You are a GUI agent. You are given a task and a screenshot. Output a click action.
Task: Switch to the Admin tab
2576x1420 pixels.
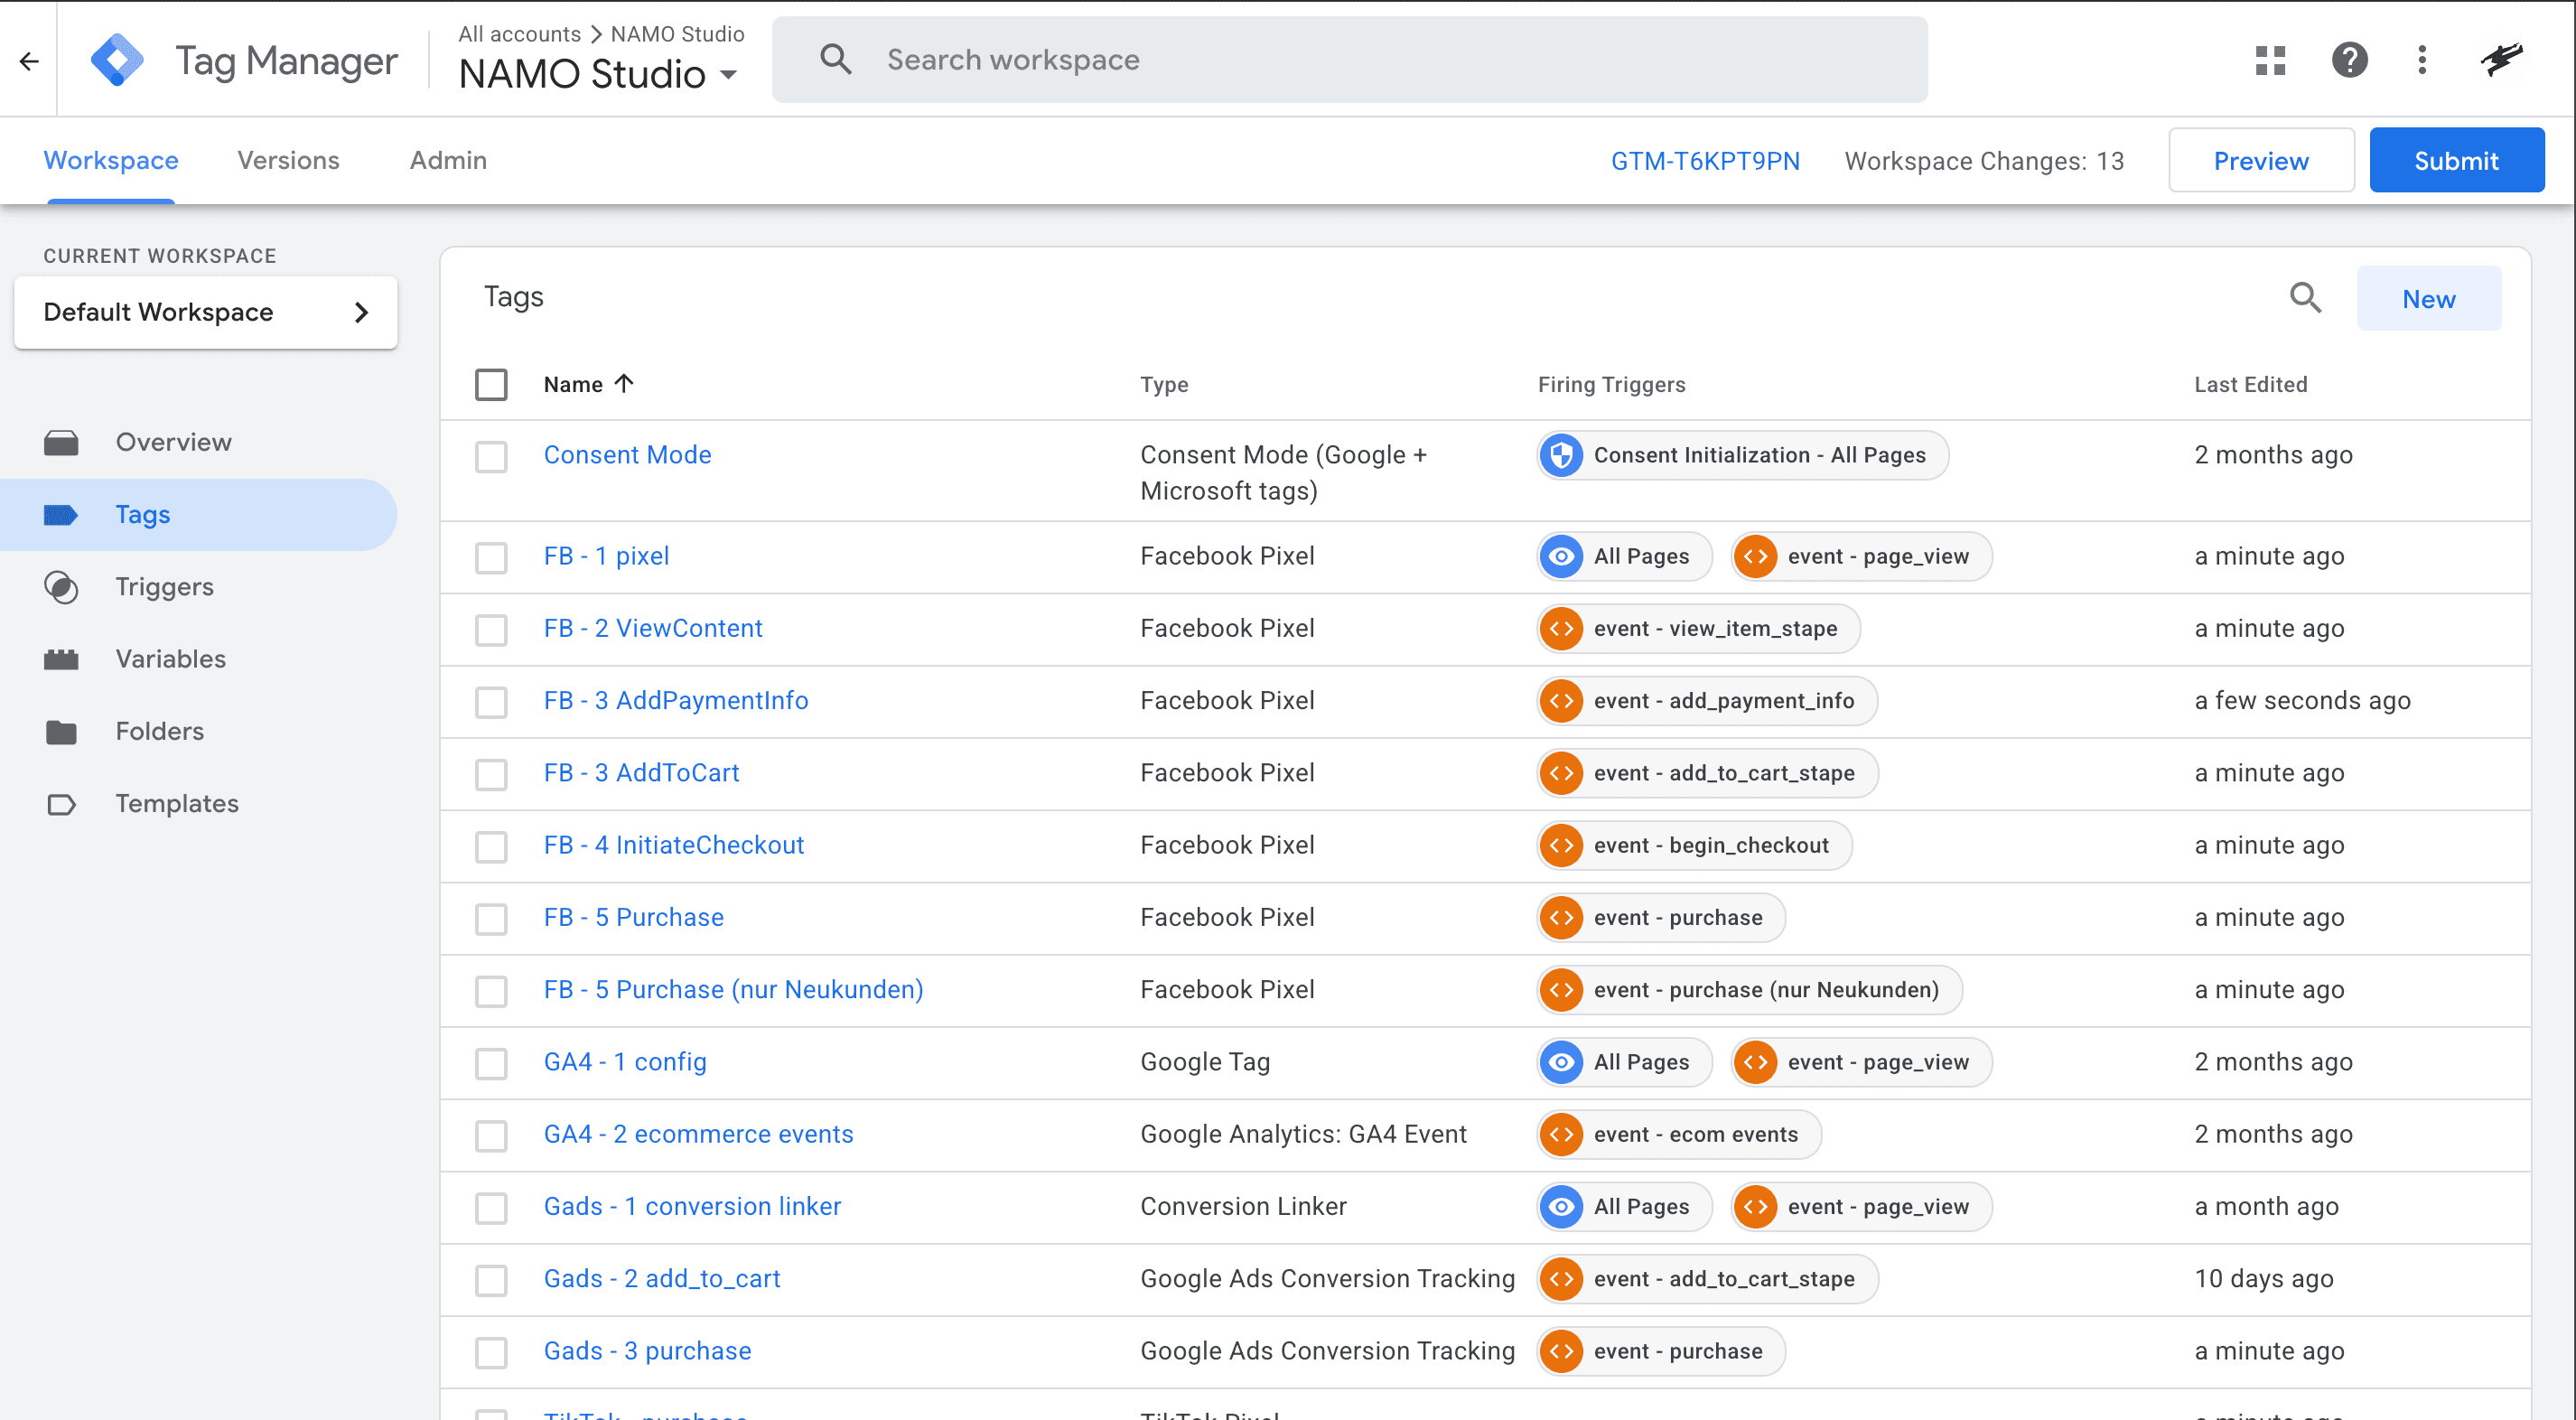(x=447, y=160)
